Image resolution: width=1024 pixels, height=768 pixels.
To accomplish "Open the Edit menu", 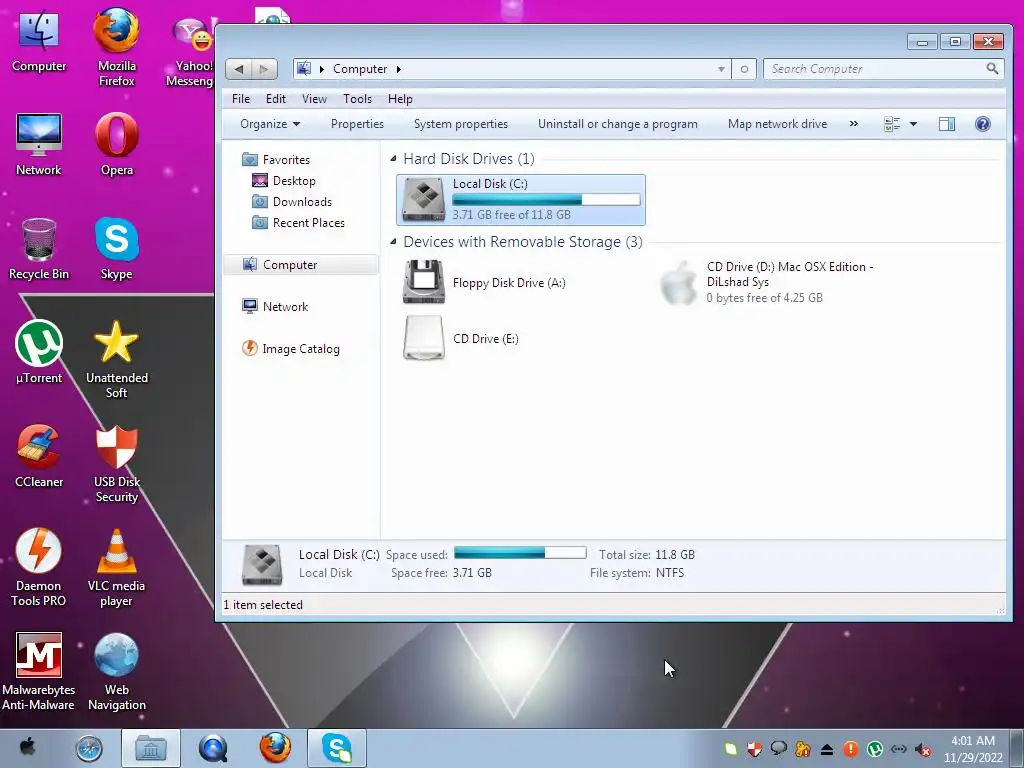I will pos(276,99).
